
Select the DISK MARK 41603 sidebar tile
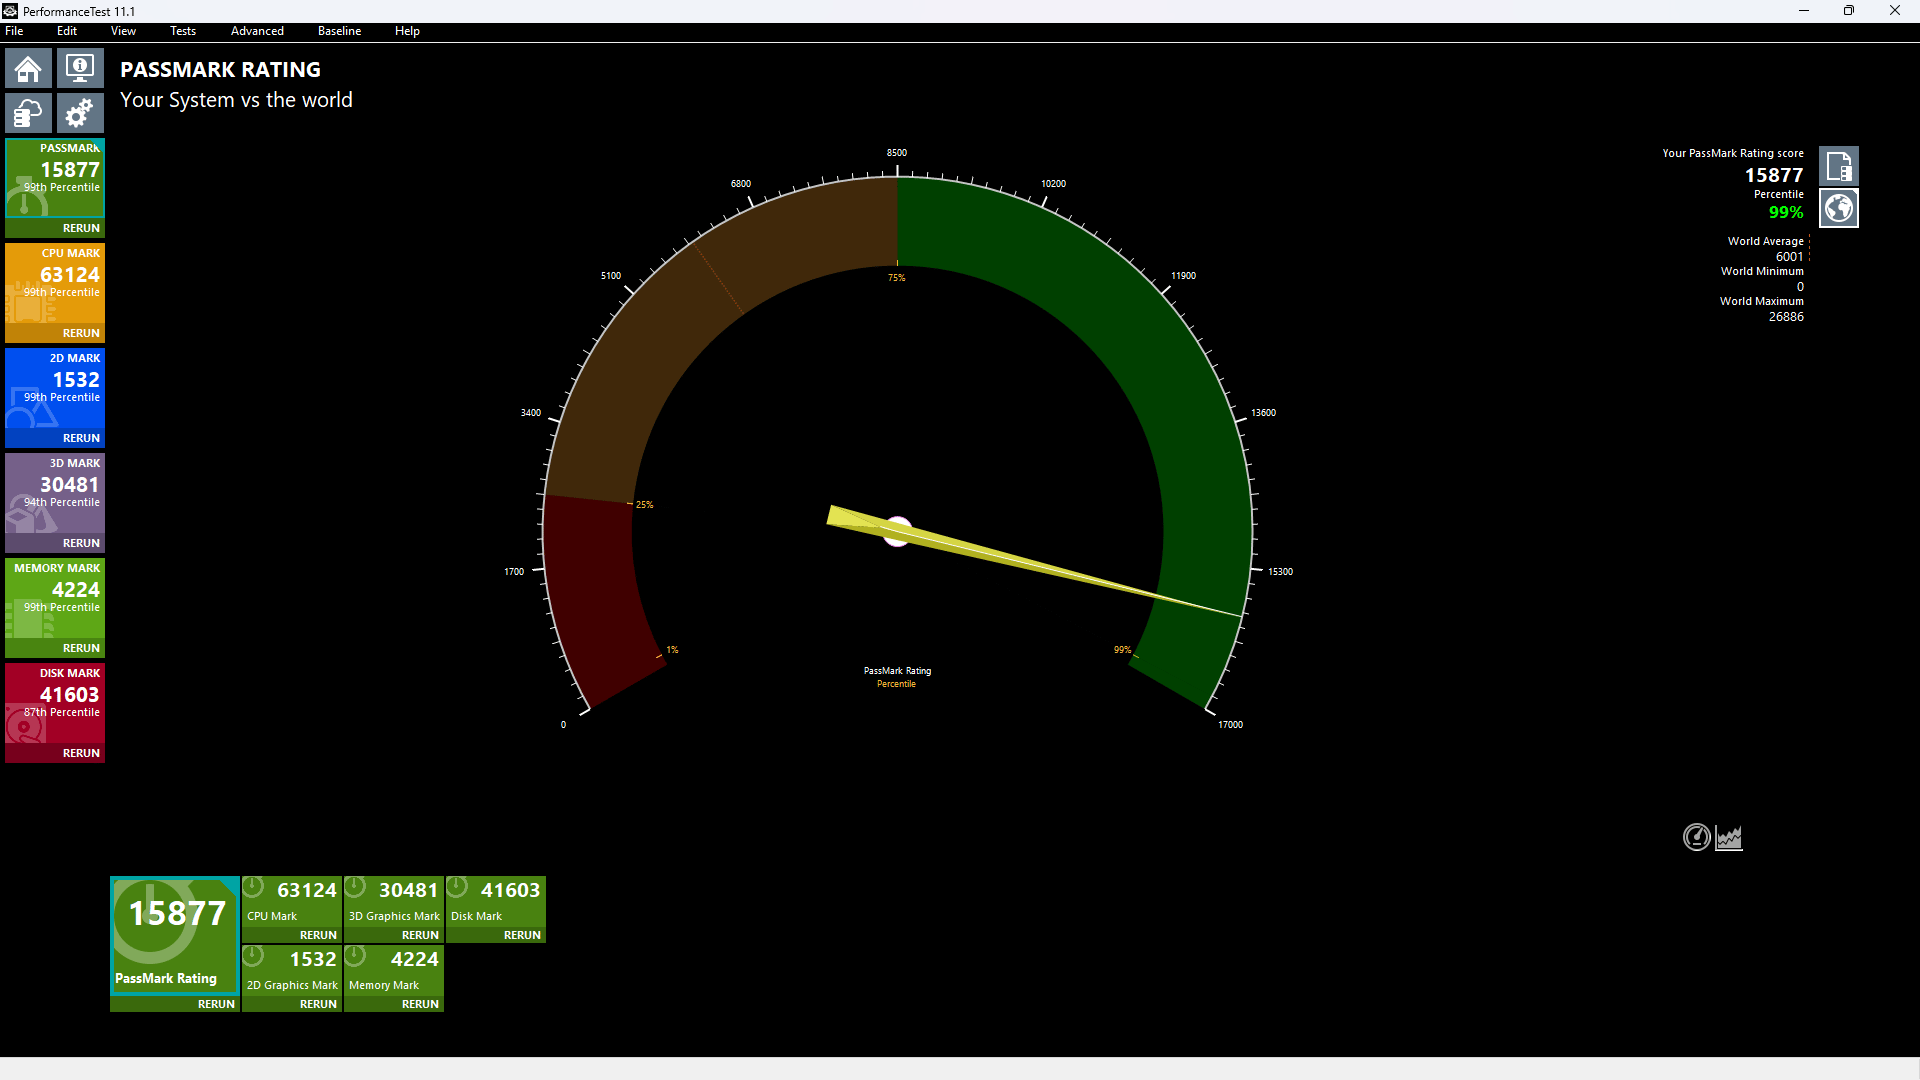55,703
